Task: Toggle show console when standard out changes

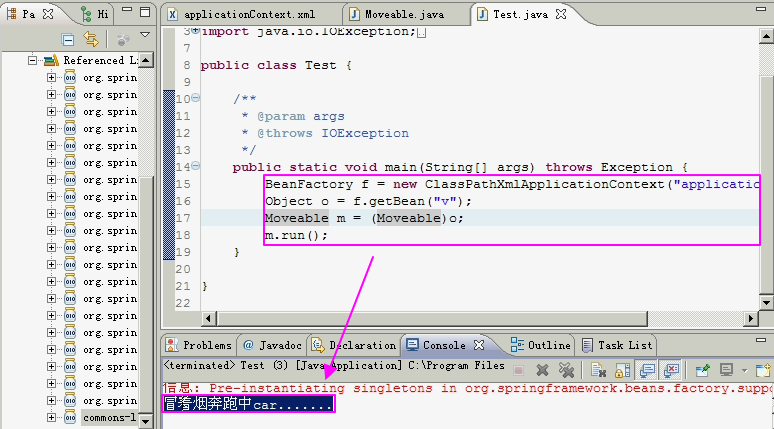Action: [x=647, y=370]
